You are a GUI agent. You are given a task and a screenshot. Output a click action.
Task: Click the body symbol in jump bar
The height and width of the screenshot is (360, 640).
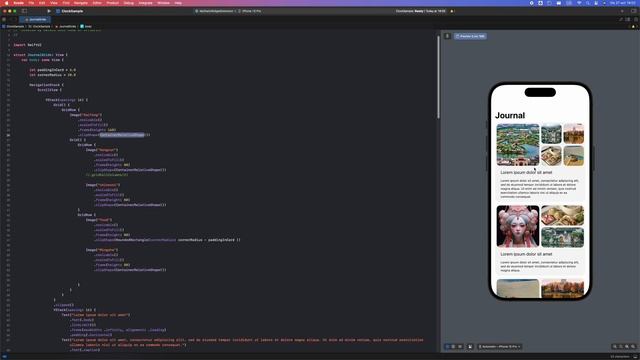coord(86,26)
